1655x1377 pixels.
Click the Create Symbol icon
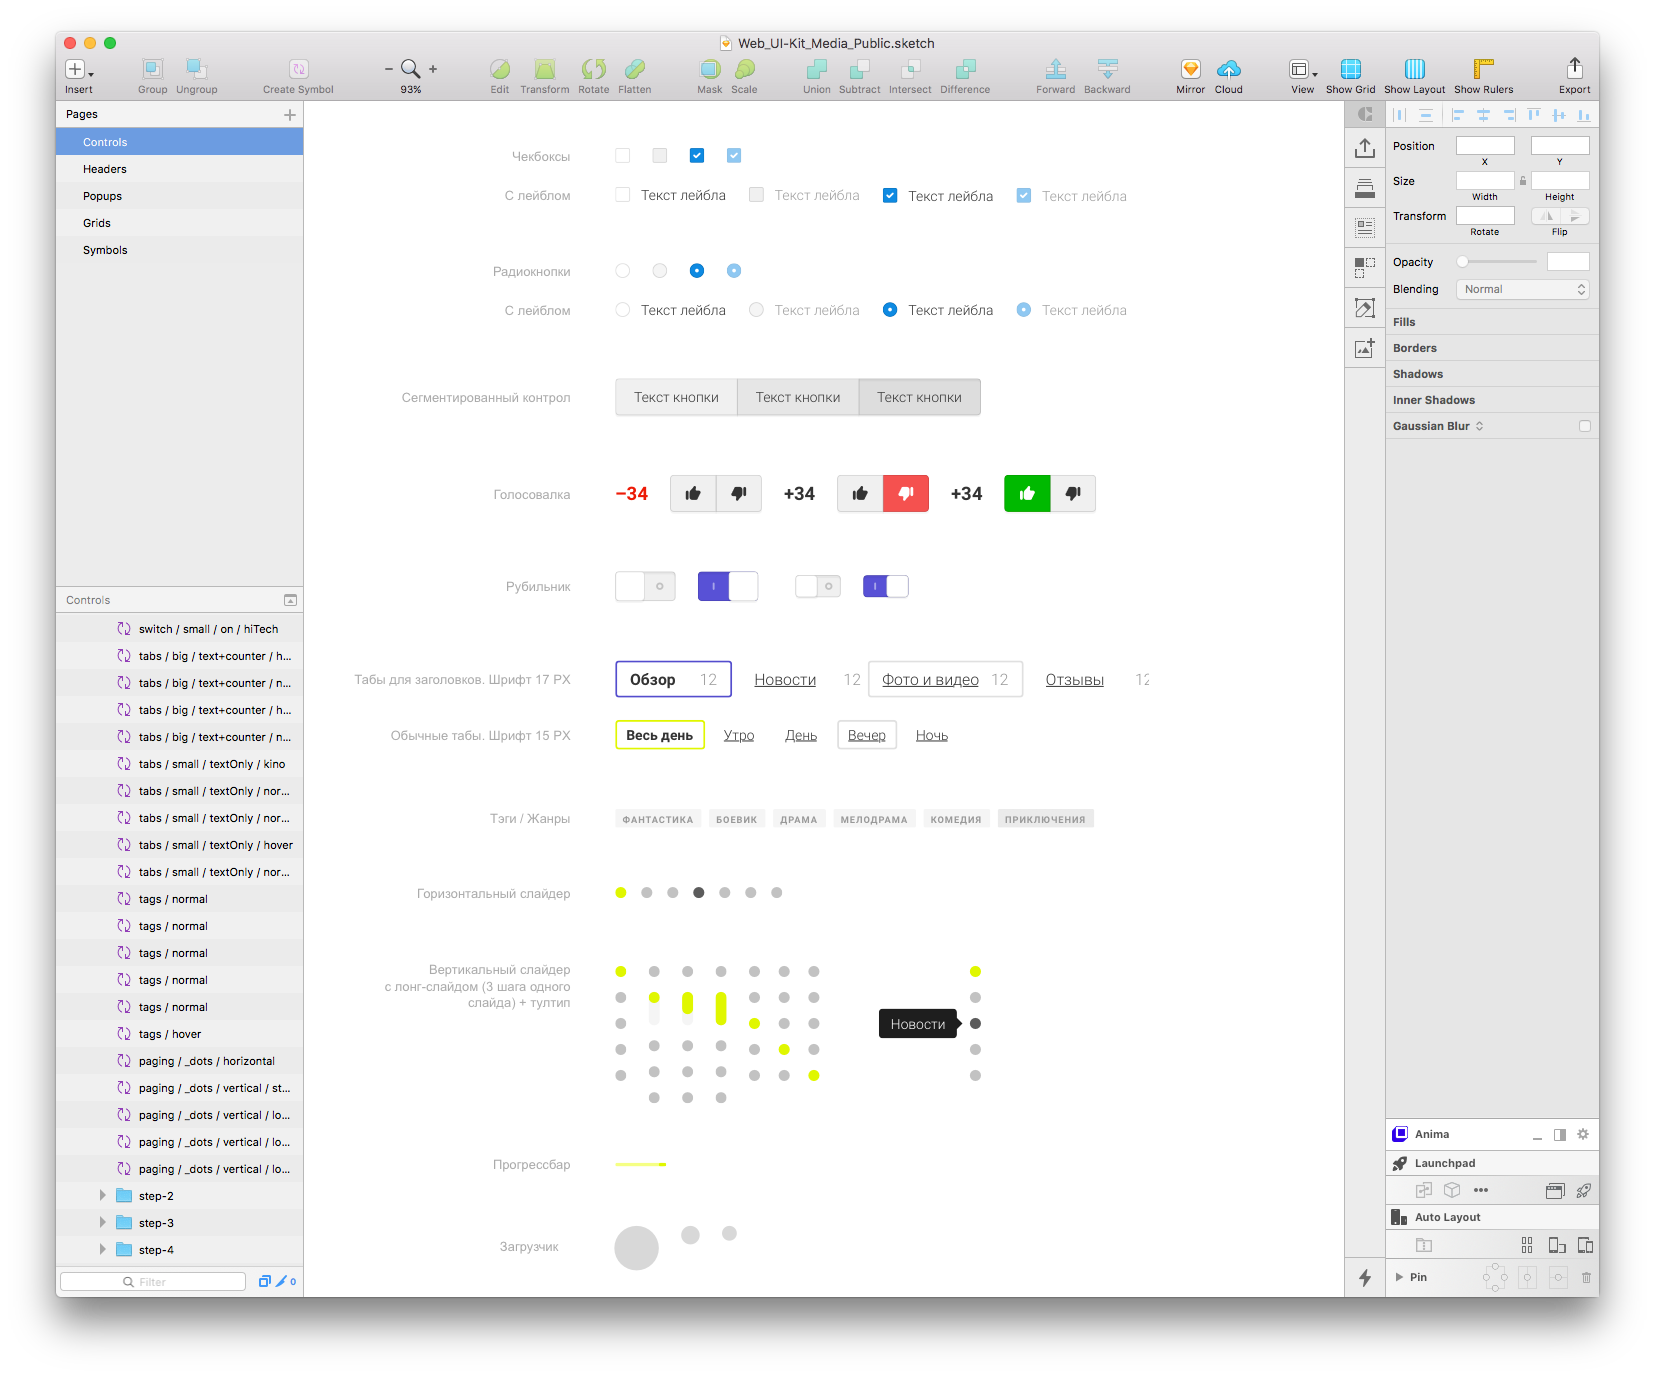point(298,69)
